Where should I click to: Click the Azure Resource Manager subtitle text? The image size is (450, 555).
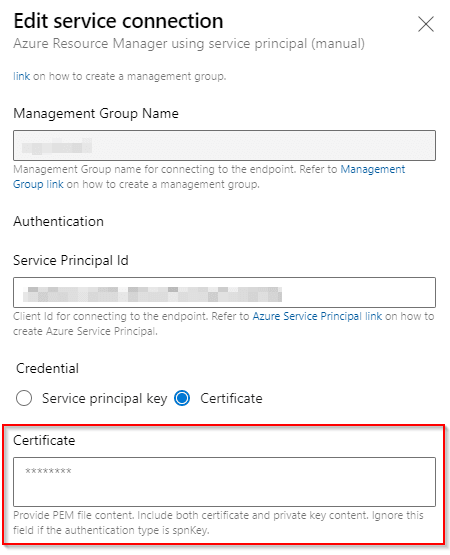point(189,44)
